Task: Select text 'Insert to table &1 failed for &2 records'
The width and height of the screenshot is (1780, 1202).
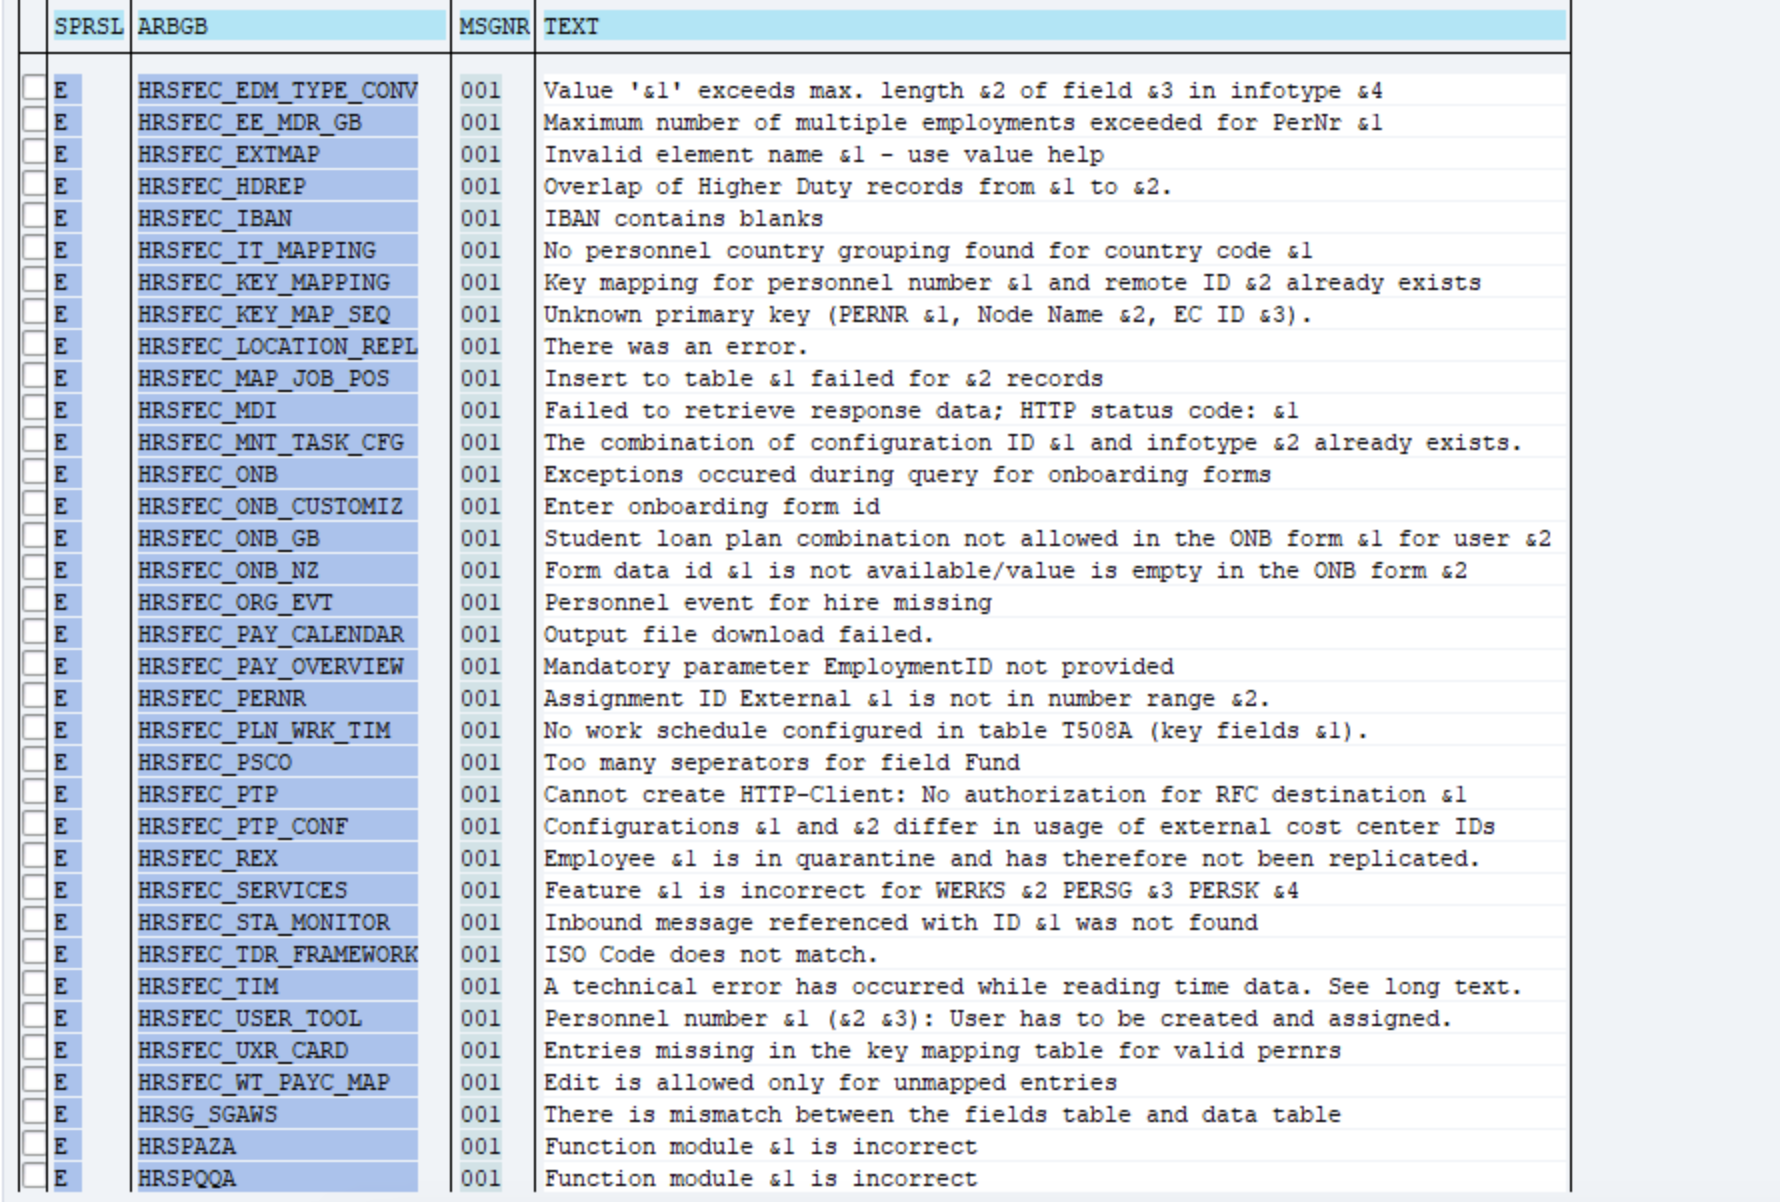Action: pyautogui.click(x=823, y=378)
